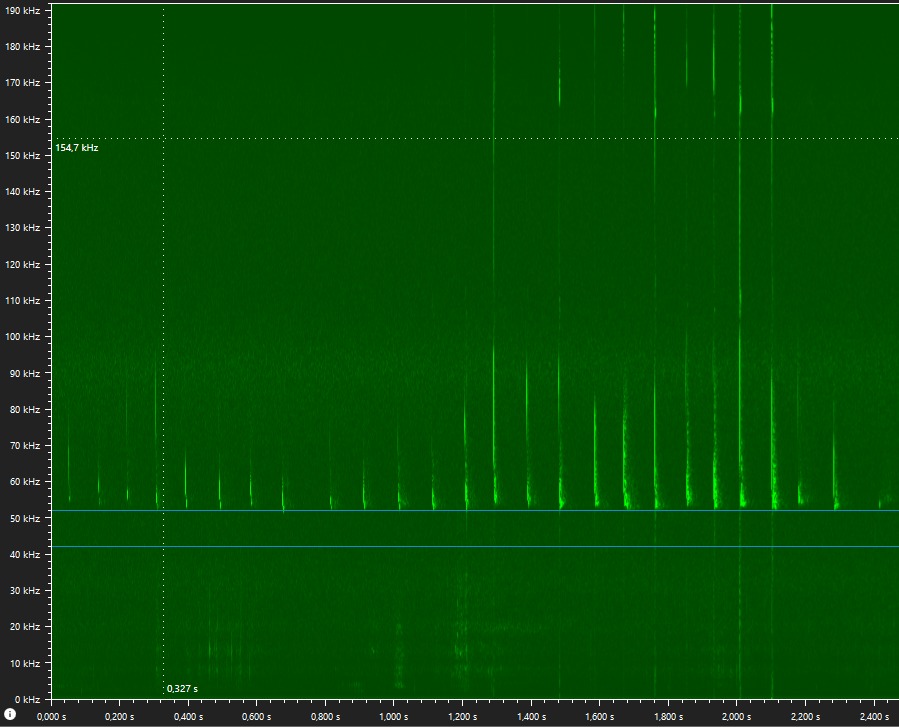Image resolution: width=899 pixels, height=727 pixels.
Task: Click the 0,600 s label on time axis
Action: pyautogui.click(x=257, y=717)
